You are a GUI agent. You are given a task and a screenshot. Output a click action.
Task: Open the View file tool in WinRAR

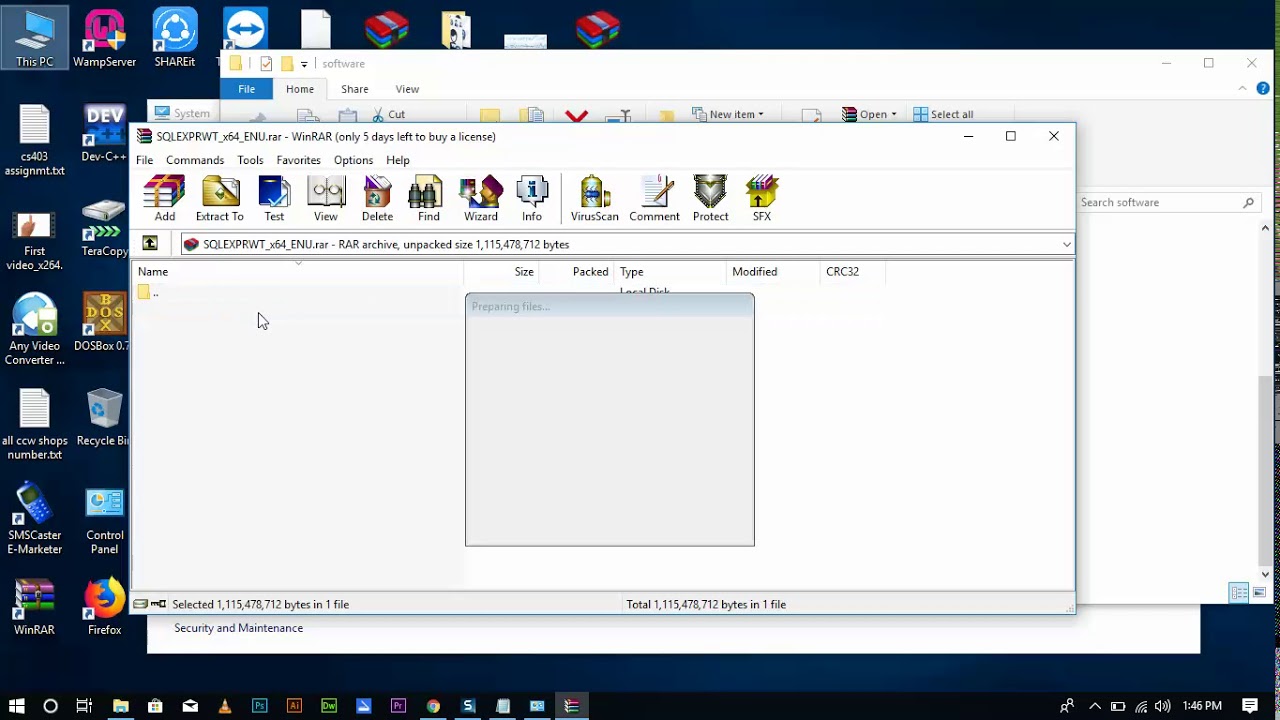[326, 198]
